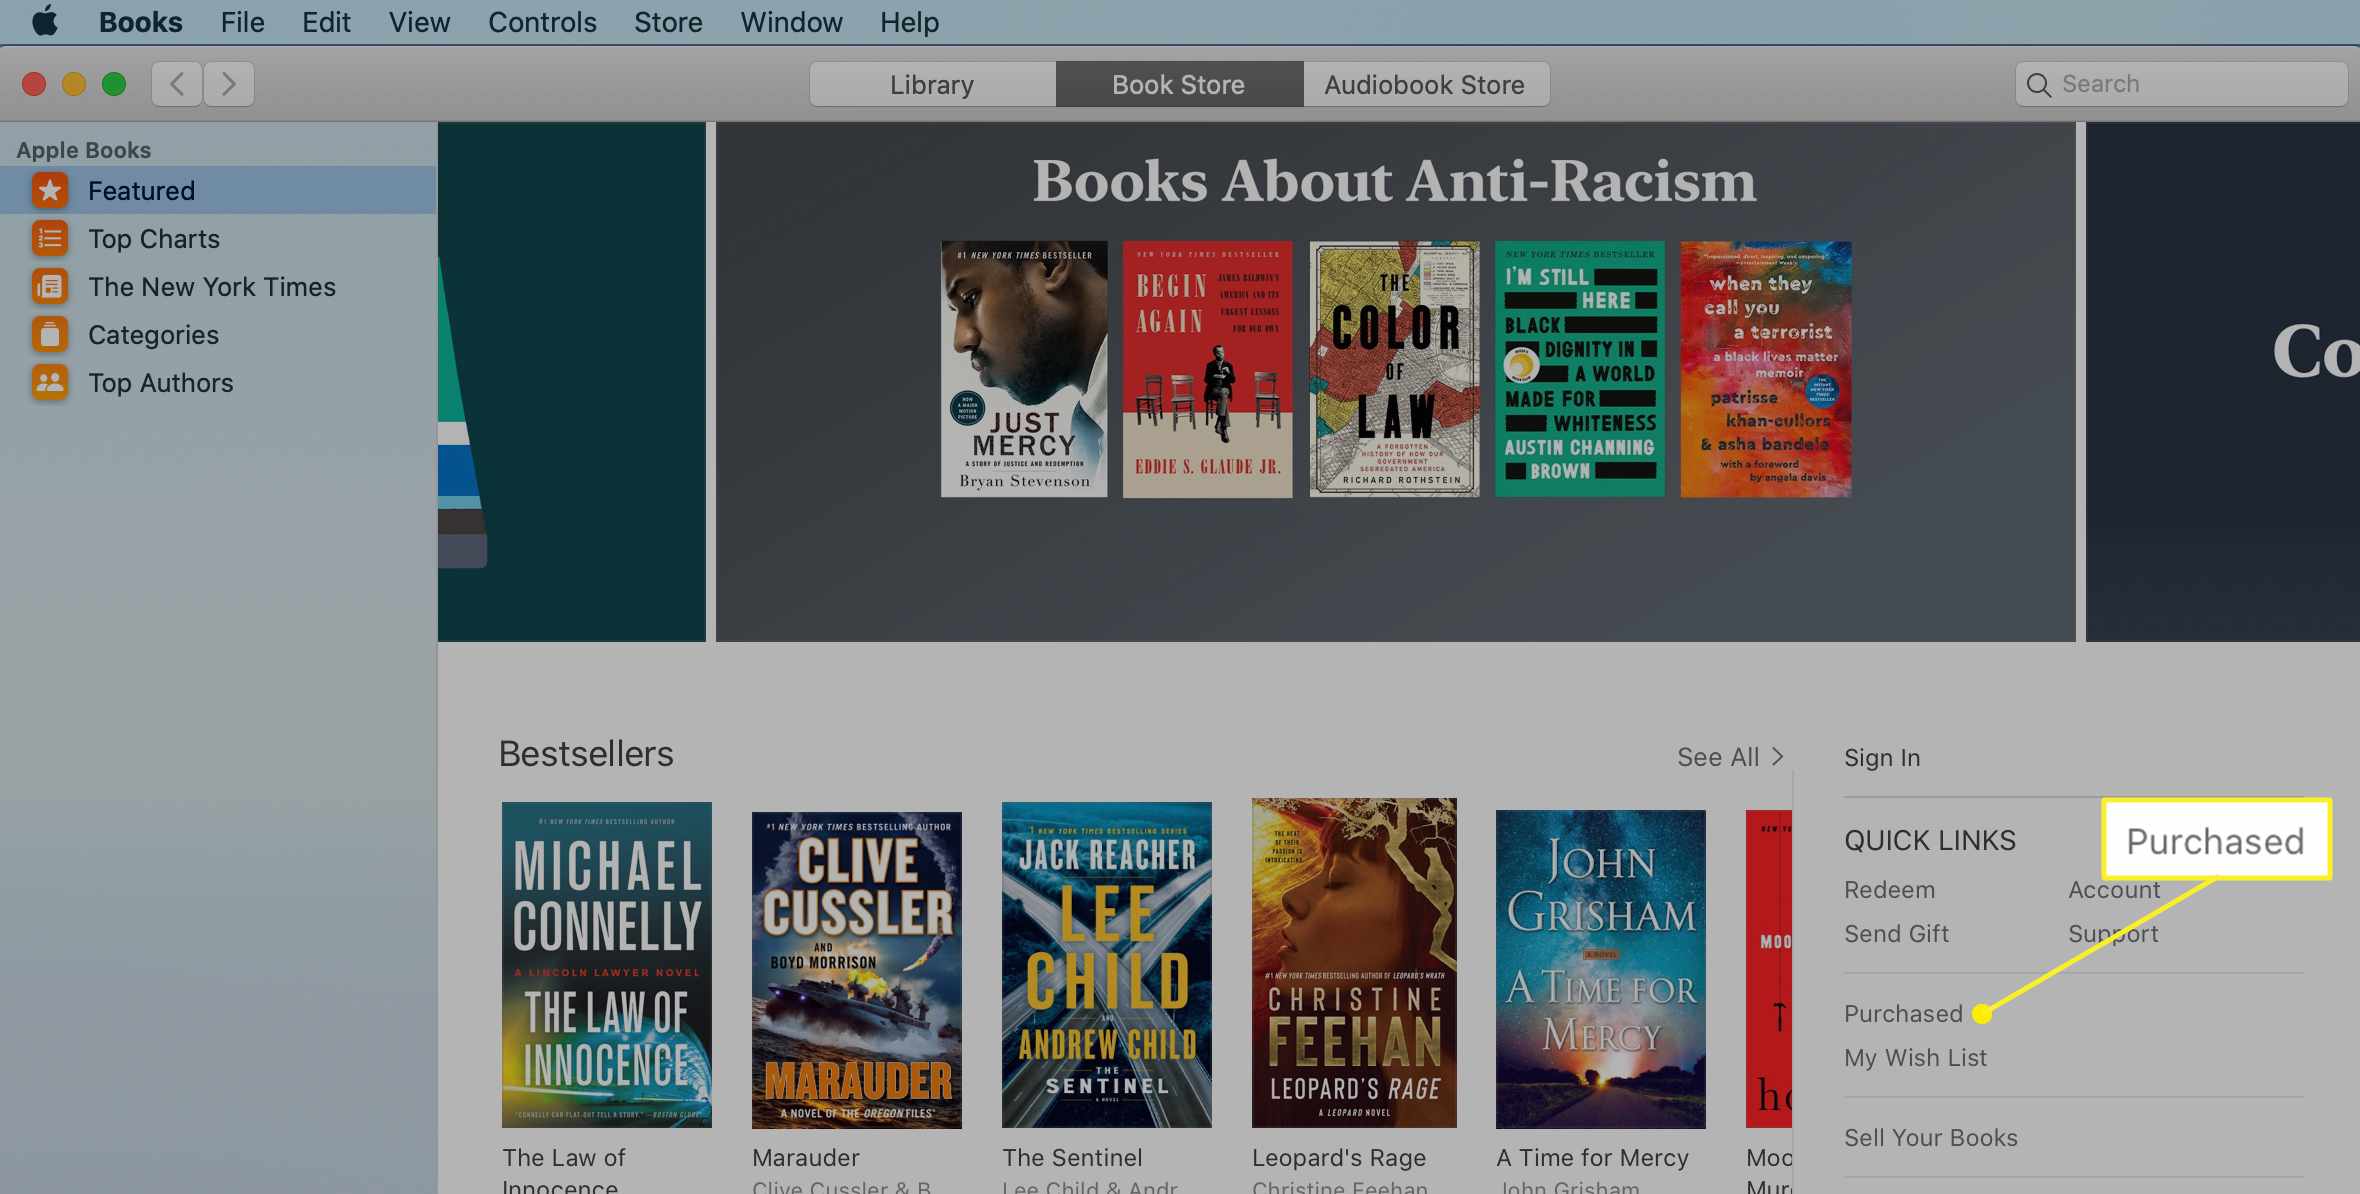Viewport: 2360px width, 1194px height.
Task: Open the Store menu
Action: (x=668, y=22)
